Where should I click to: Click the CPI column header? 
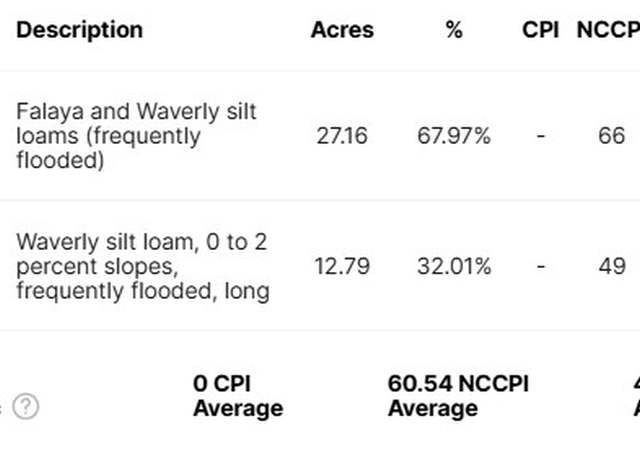click(540, 30)
